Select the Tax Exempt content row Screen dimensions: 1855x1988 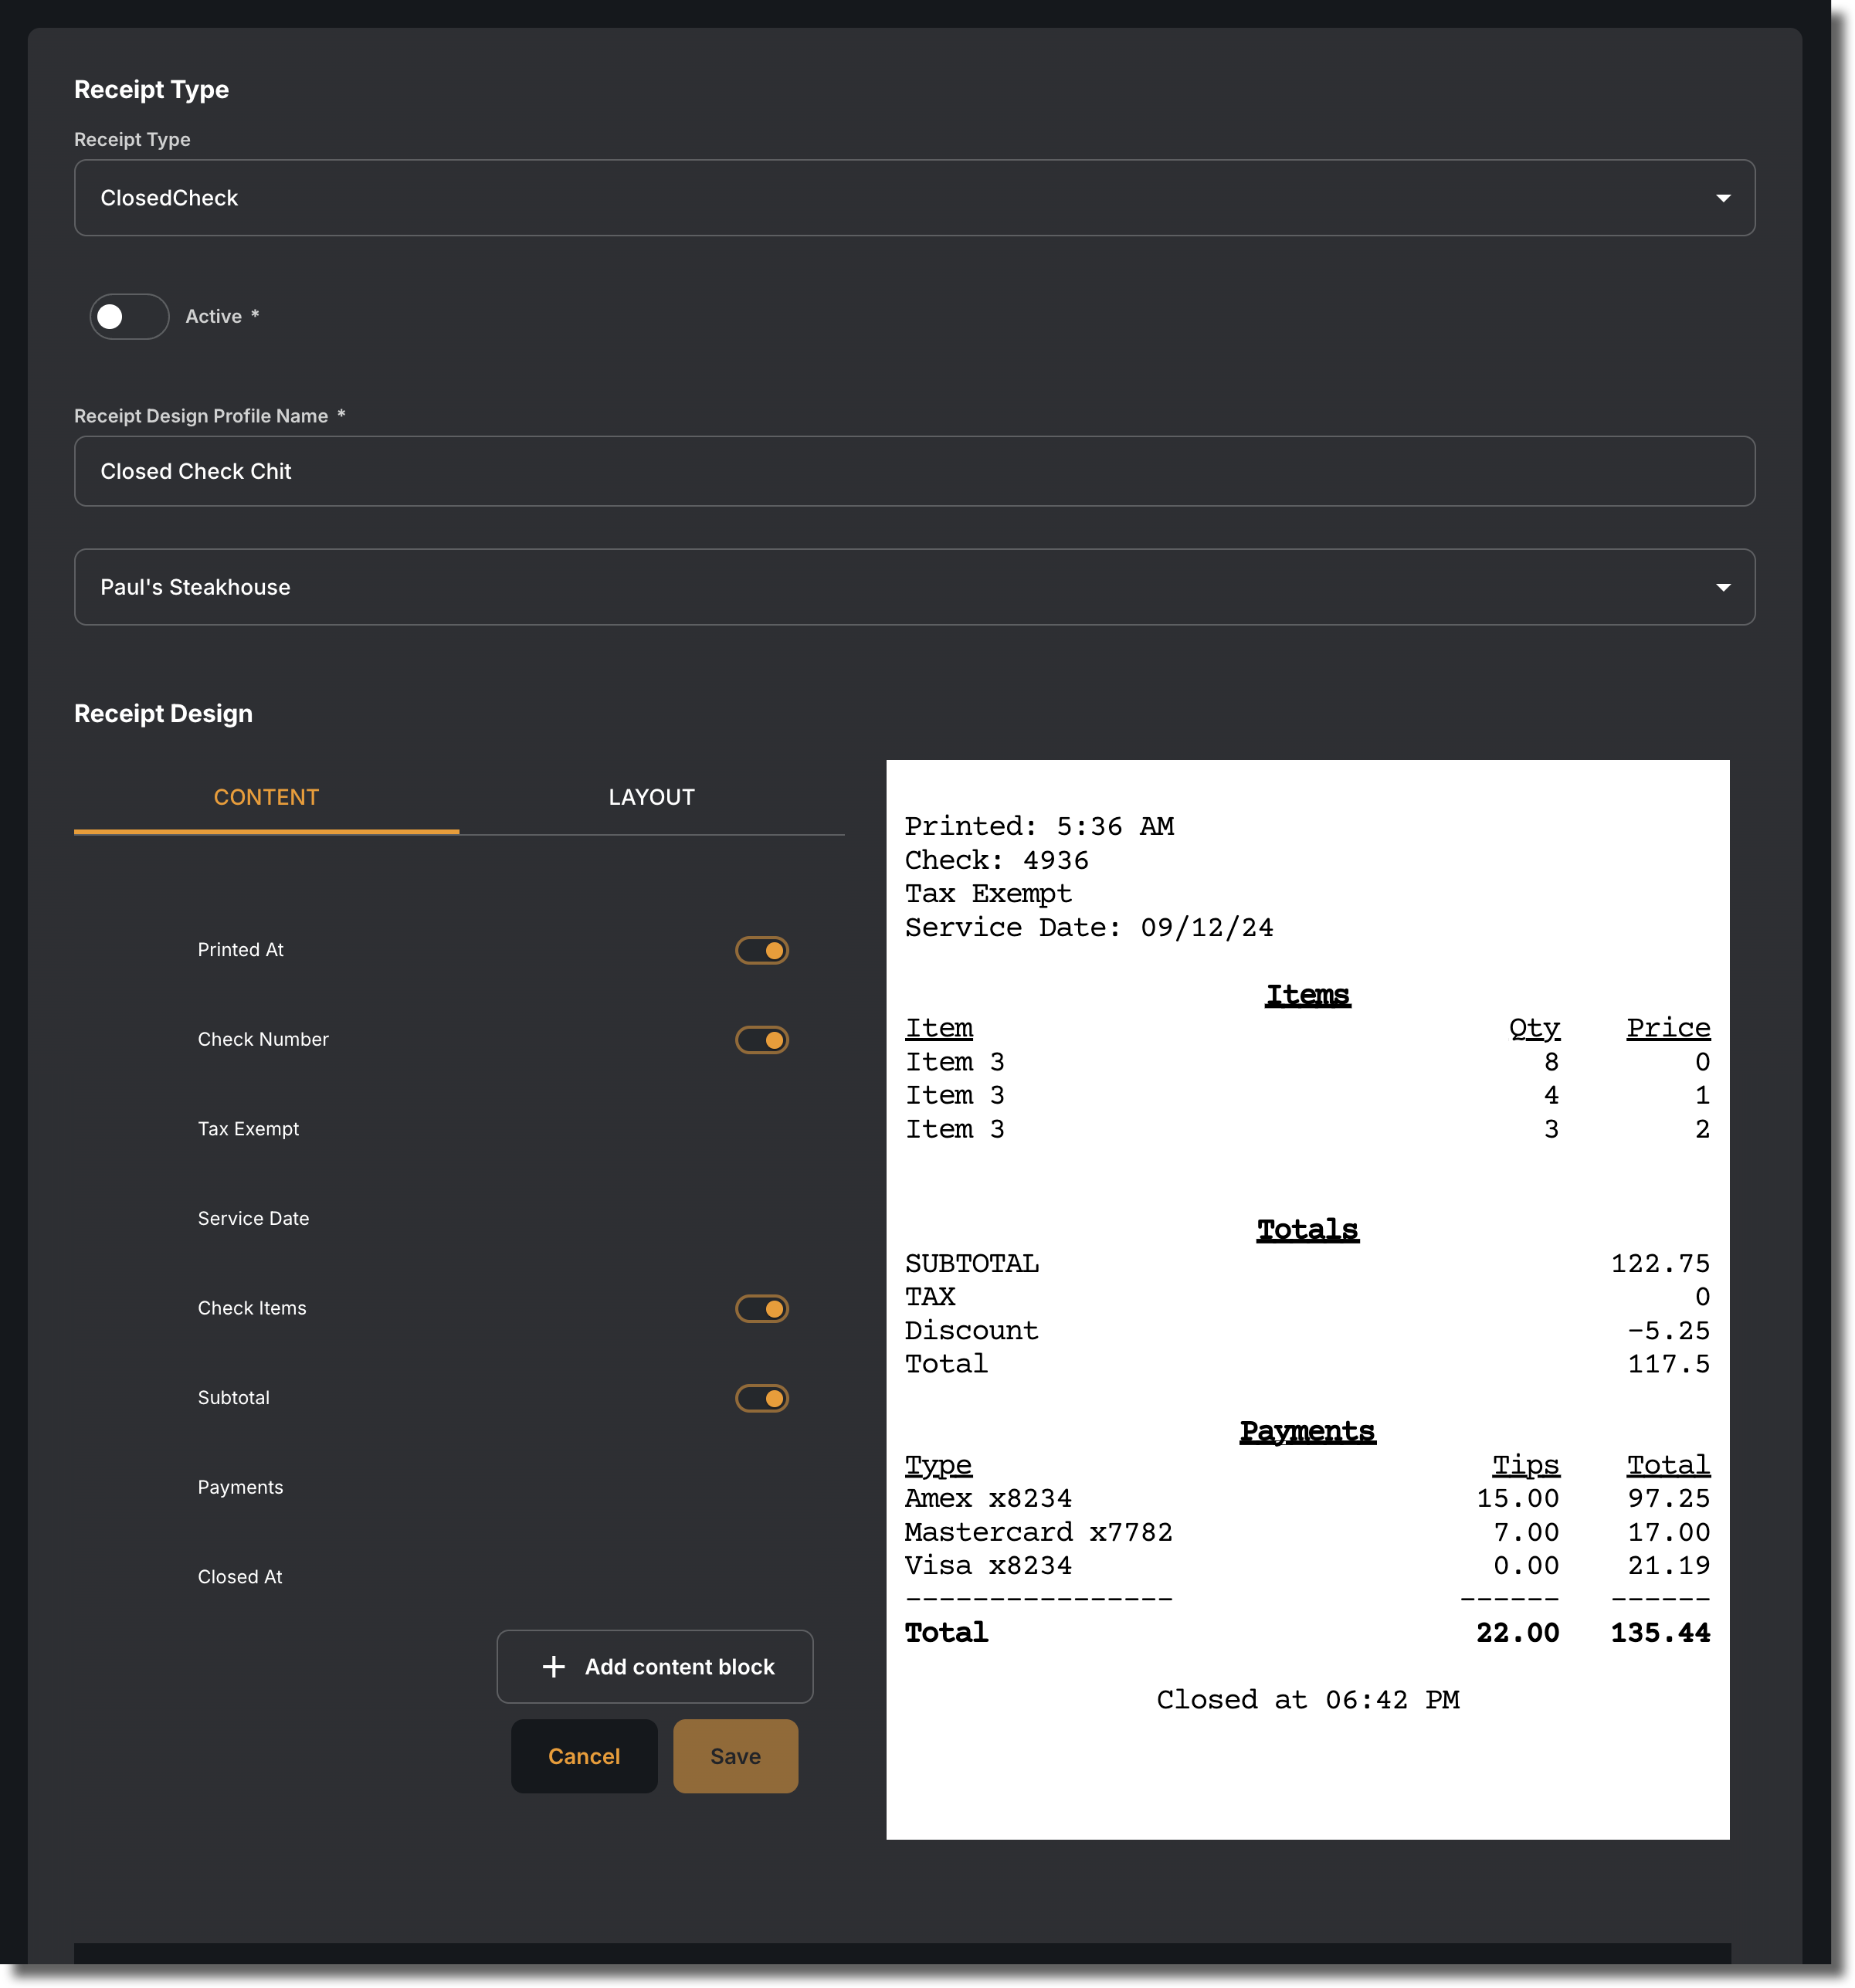248,1129
